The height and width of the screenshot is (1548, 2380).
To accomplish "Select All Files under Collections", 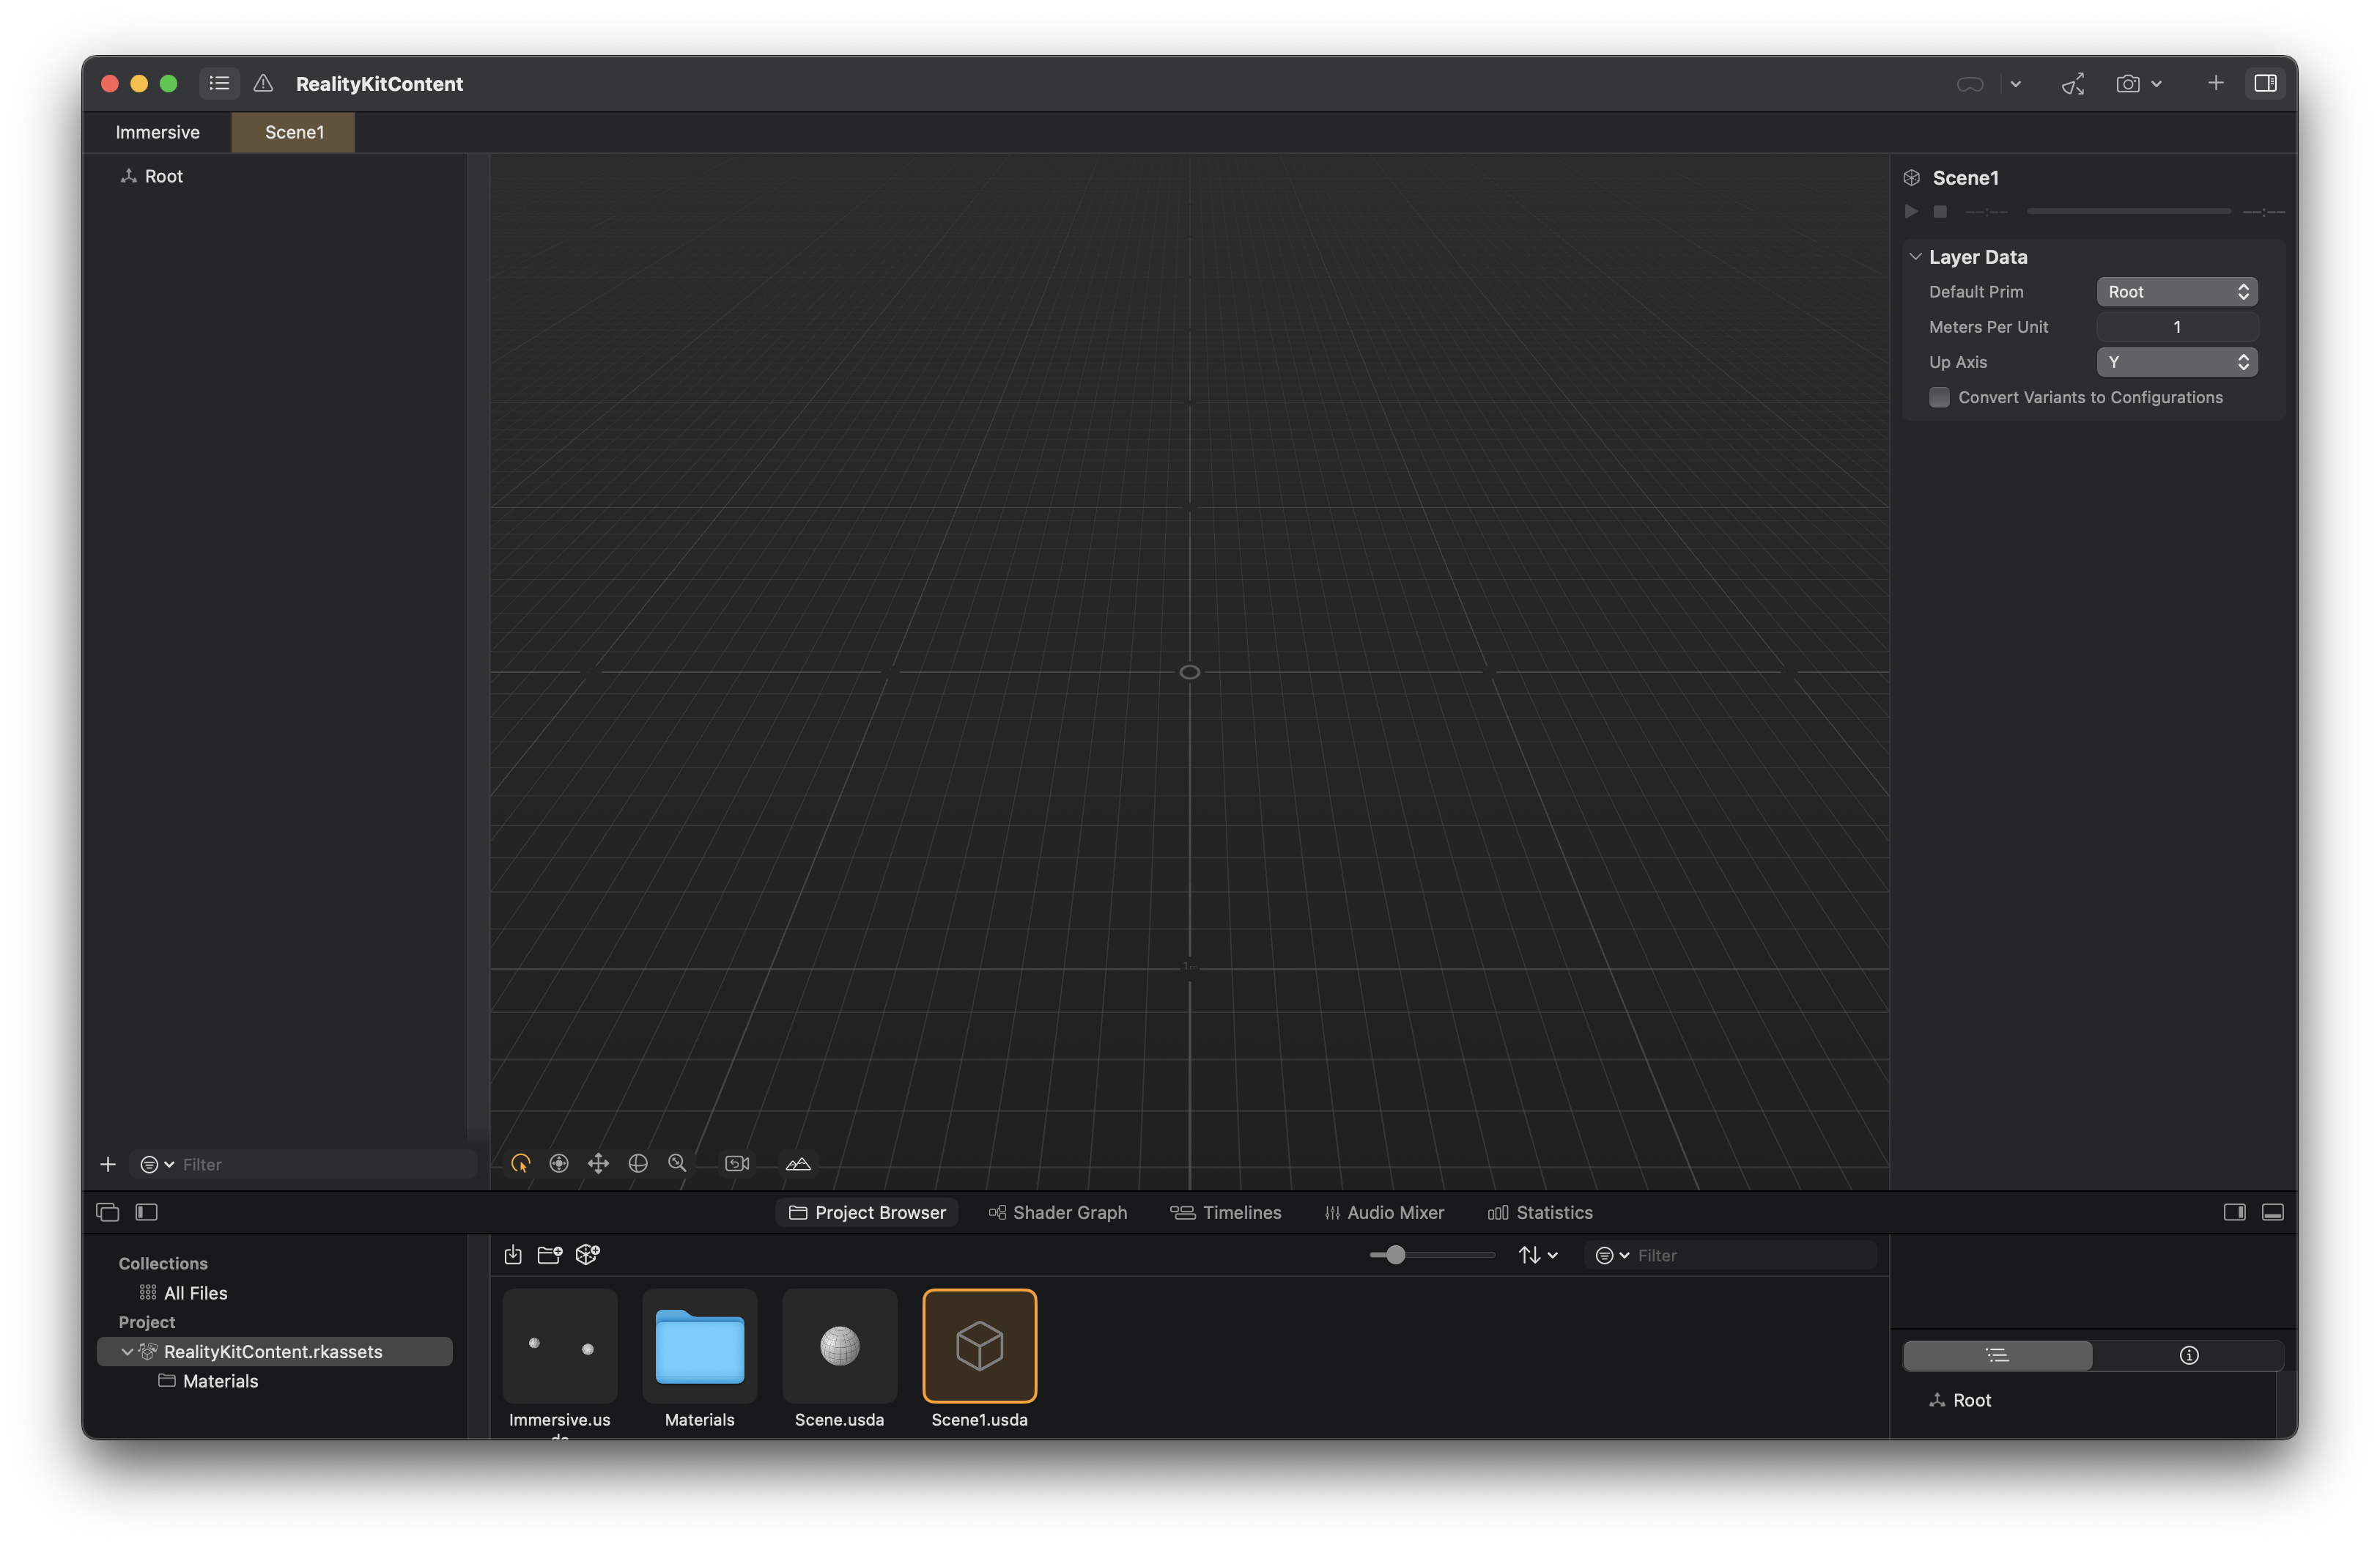I will click(195, 1293).
